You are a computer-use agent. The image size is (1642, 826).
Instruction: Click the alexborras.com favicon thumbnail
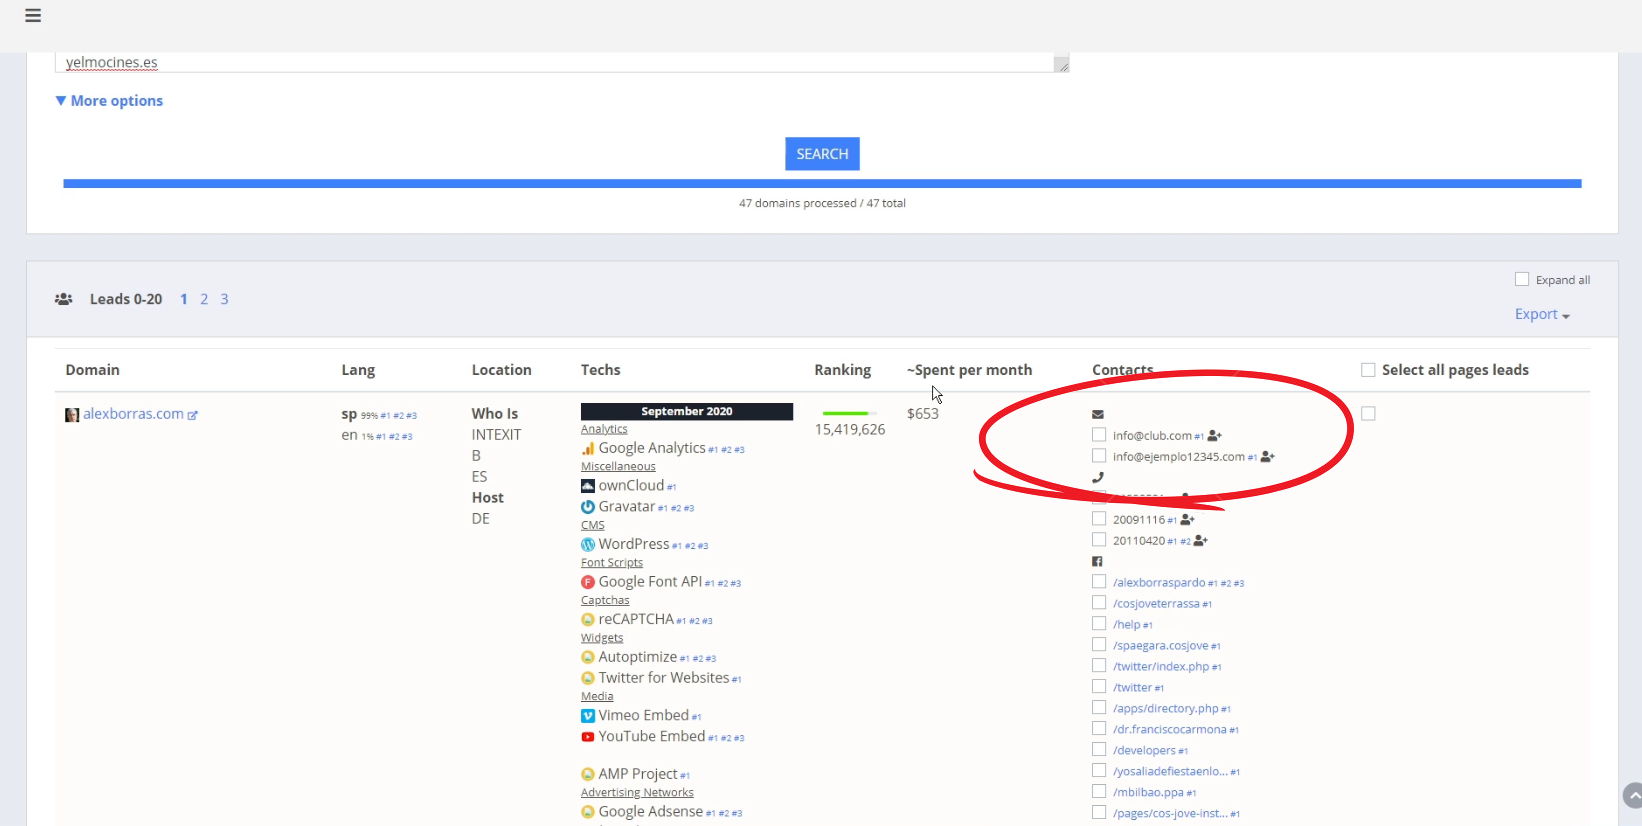click(x=72, y=415)
